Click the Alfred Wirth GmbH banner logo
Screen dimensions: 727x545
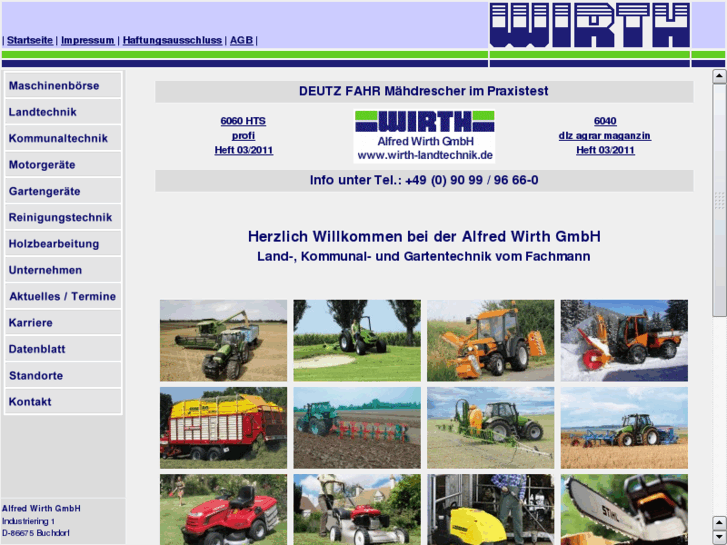[424, 136]
